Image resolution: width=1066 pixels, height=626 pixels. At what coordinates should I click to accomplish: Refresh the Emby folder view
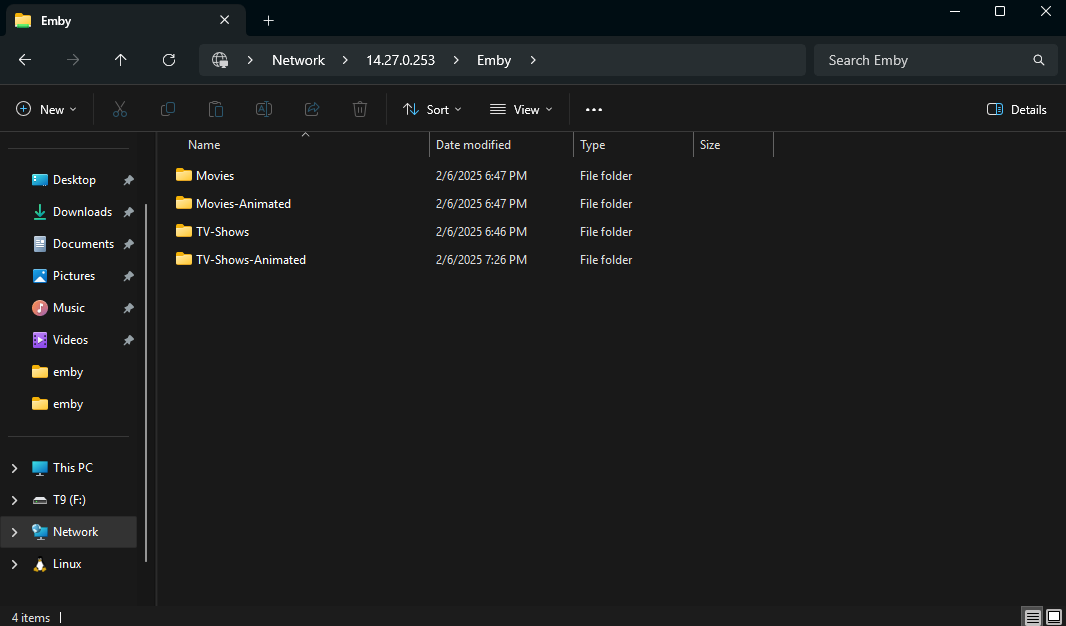click(x=169, y=60)
